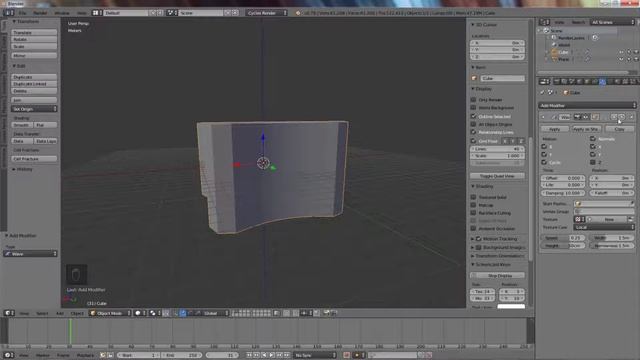
Task: Enable the World Background checkbox
Action: tap(473, 107)
